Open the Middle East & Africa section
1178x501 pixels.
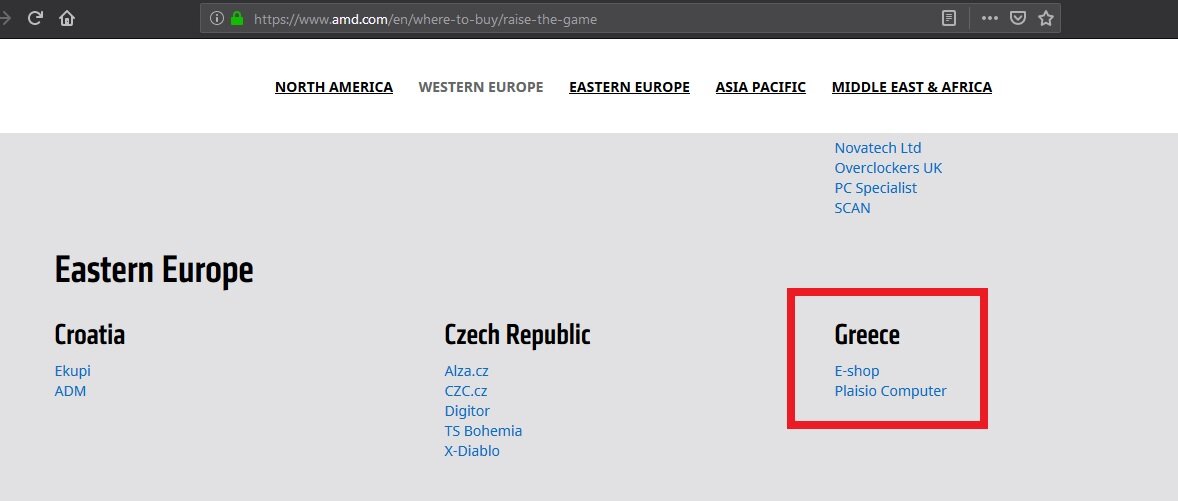click(911, 87)
